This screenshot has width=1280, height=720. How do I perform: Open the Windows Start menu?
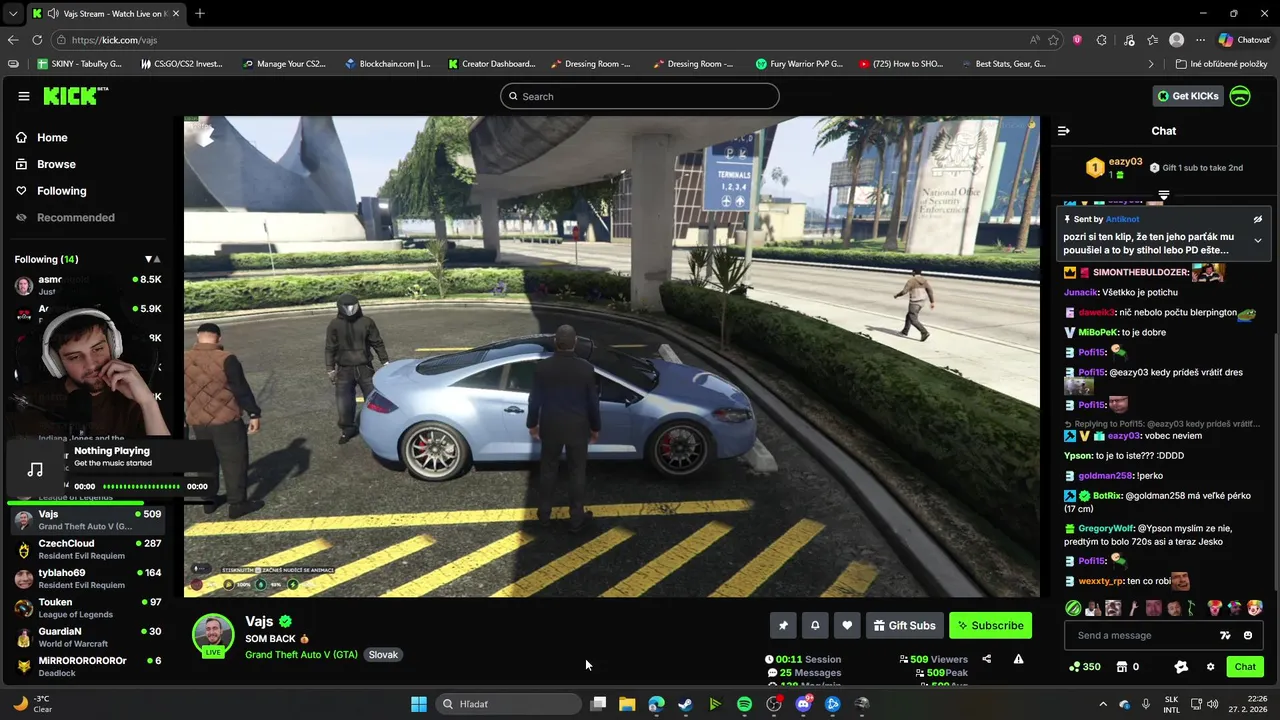pyautogui.click(x=419, y=704)
